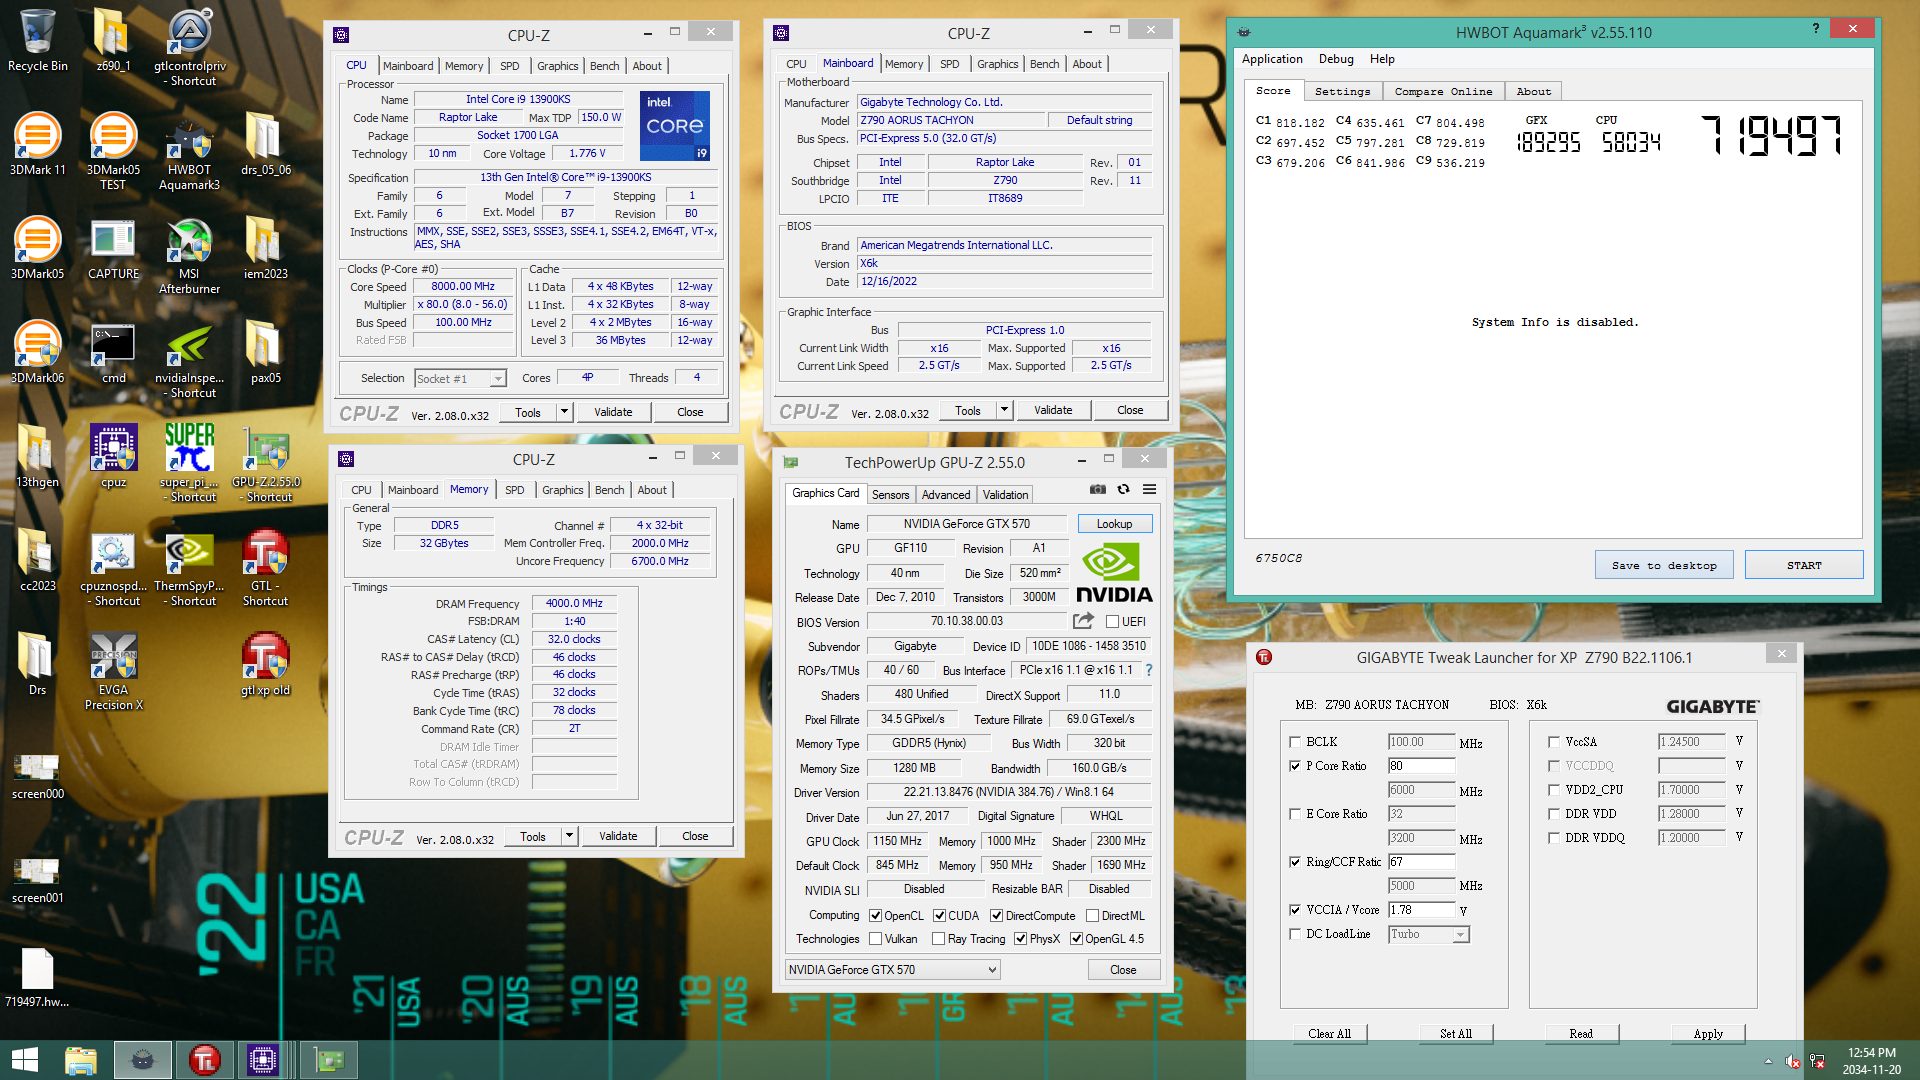Viewport: 1920px width, 1080px height.
Task: Open the 3DMark 11 desktop shortcut
Action: tap(38, 145)
